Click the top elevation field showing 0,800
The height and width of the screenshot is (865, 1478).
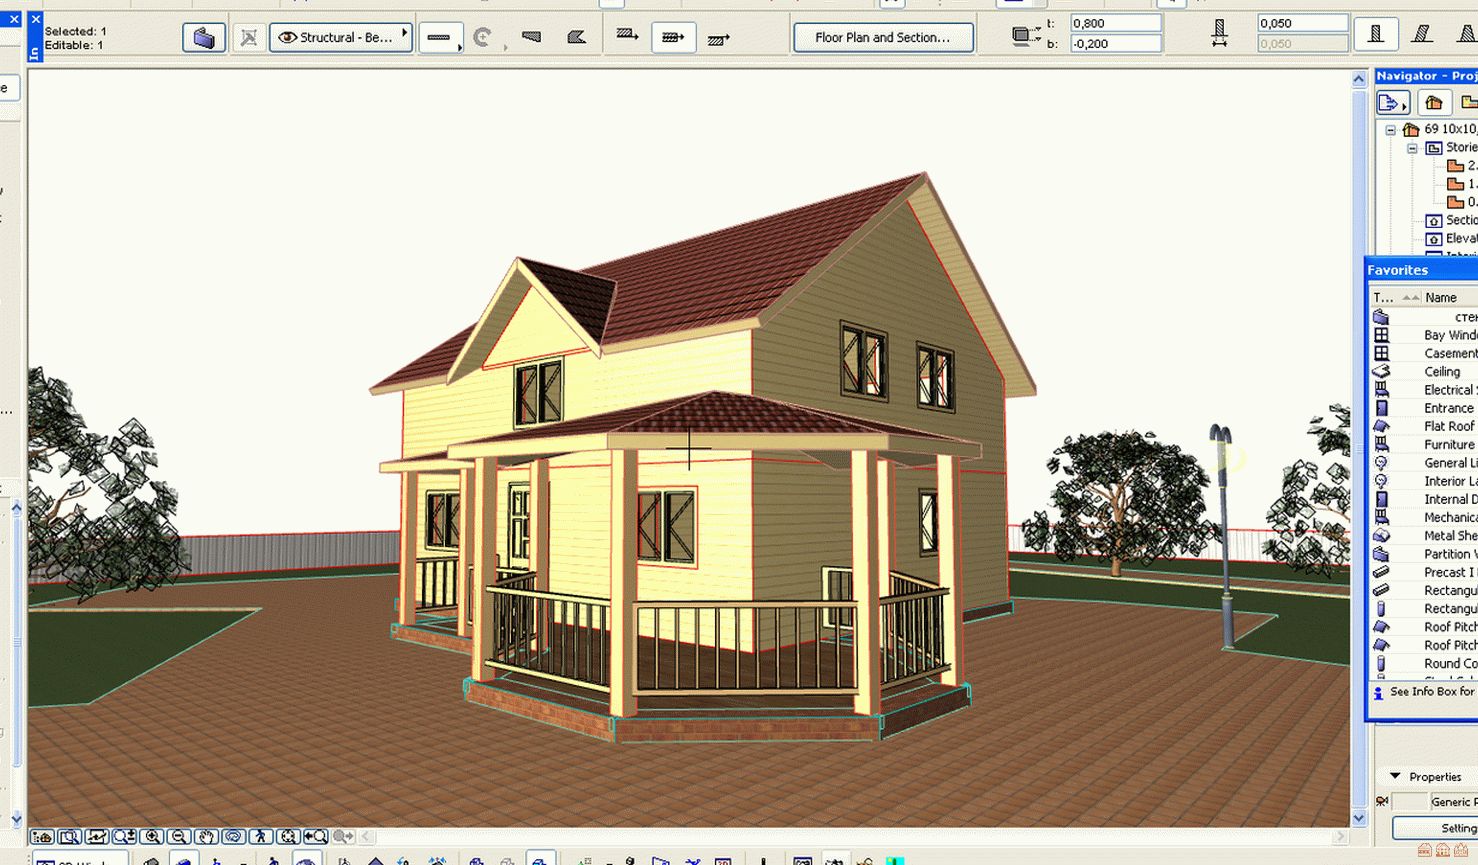(1115, 23)
